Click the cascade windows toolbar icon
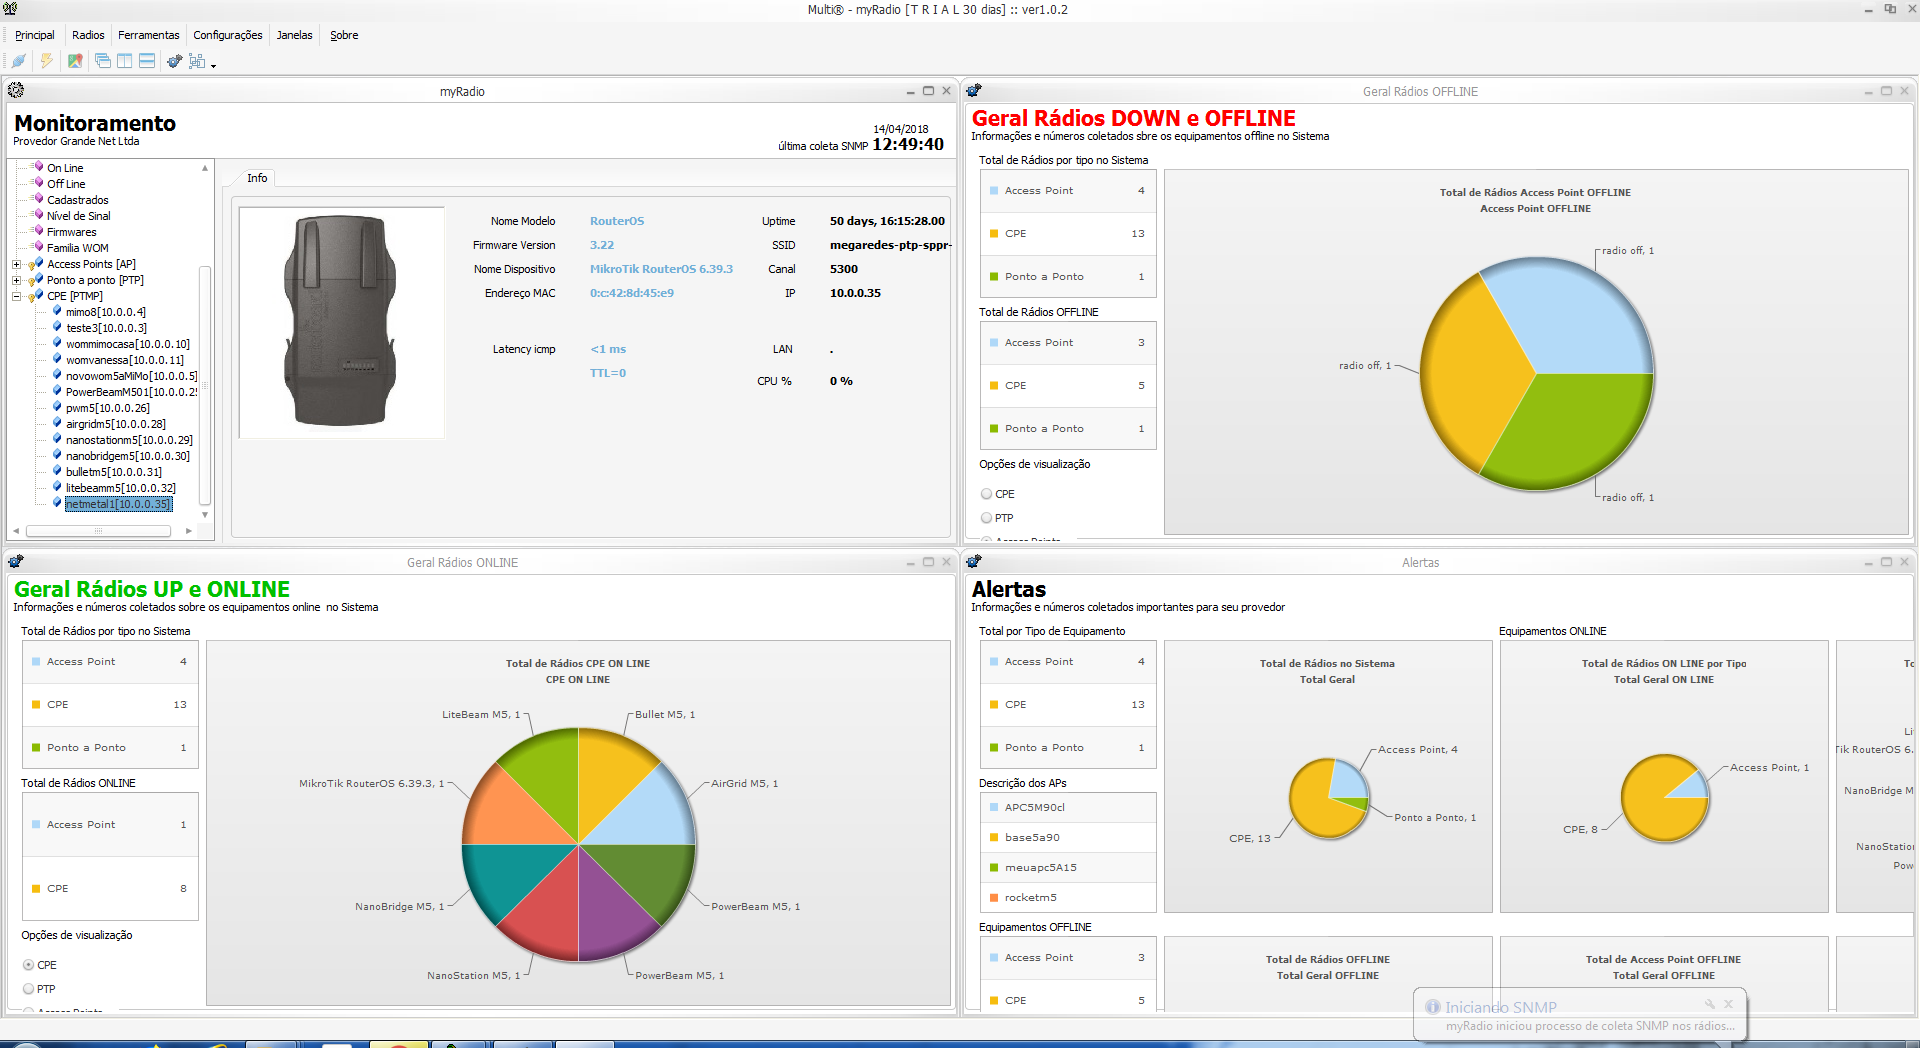 pos(102,61)
